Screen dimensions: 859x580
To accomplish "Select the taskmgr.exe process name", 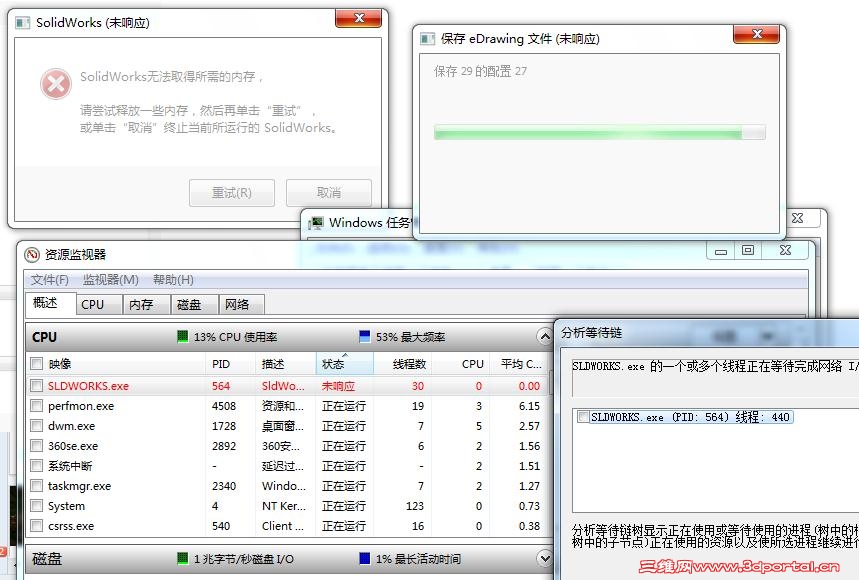I will click(79, 486).
